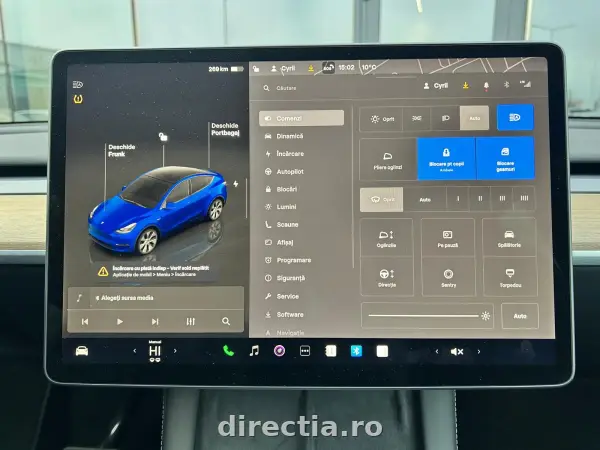Search media with the magnifier icon
The image size is (600, 450).
coord(226,321)
